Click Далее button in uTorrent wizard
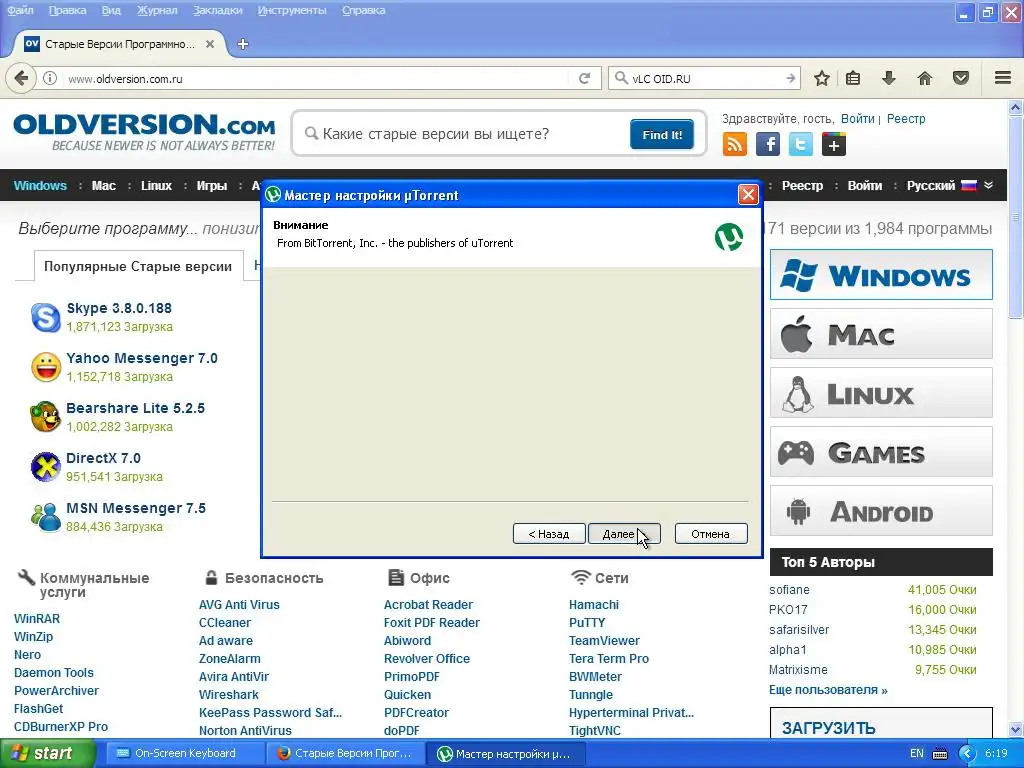The width and height of the screenshot is (1024, 768). [x=624, y=534]
